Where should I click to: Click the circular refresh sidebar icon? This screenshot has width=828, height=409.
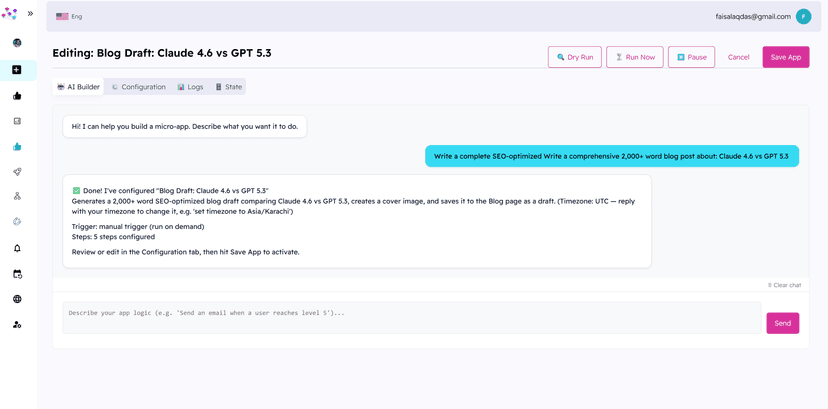(17, 222)
